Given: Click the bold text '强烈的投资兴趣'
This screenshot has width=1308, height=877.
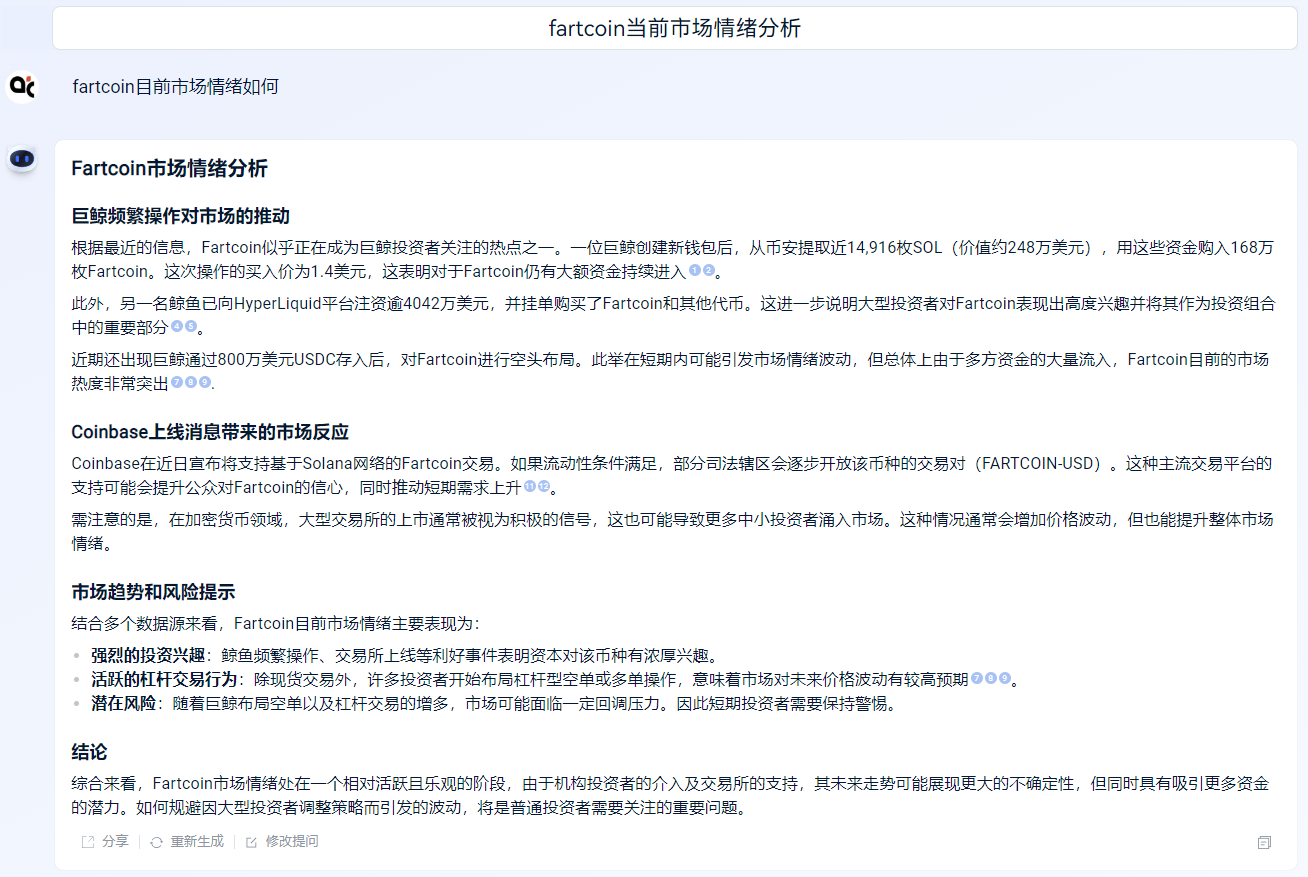Looking at the screenshot, I should pos(148,656).
